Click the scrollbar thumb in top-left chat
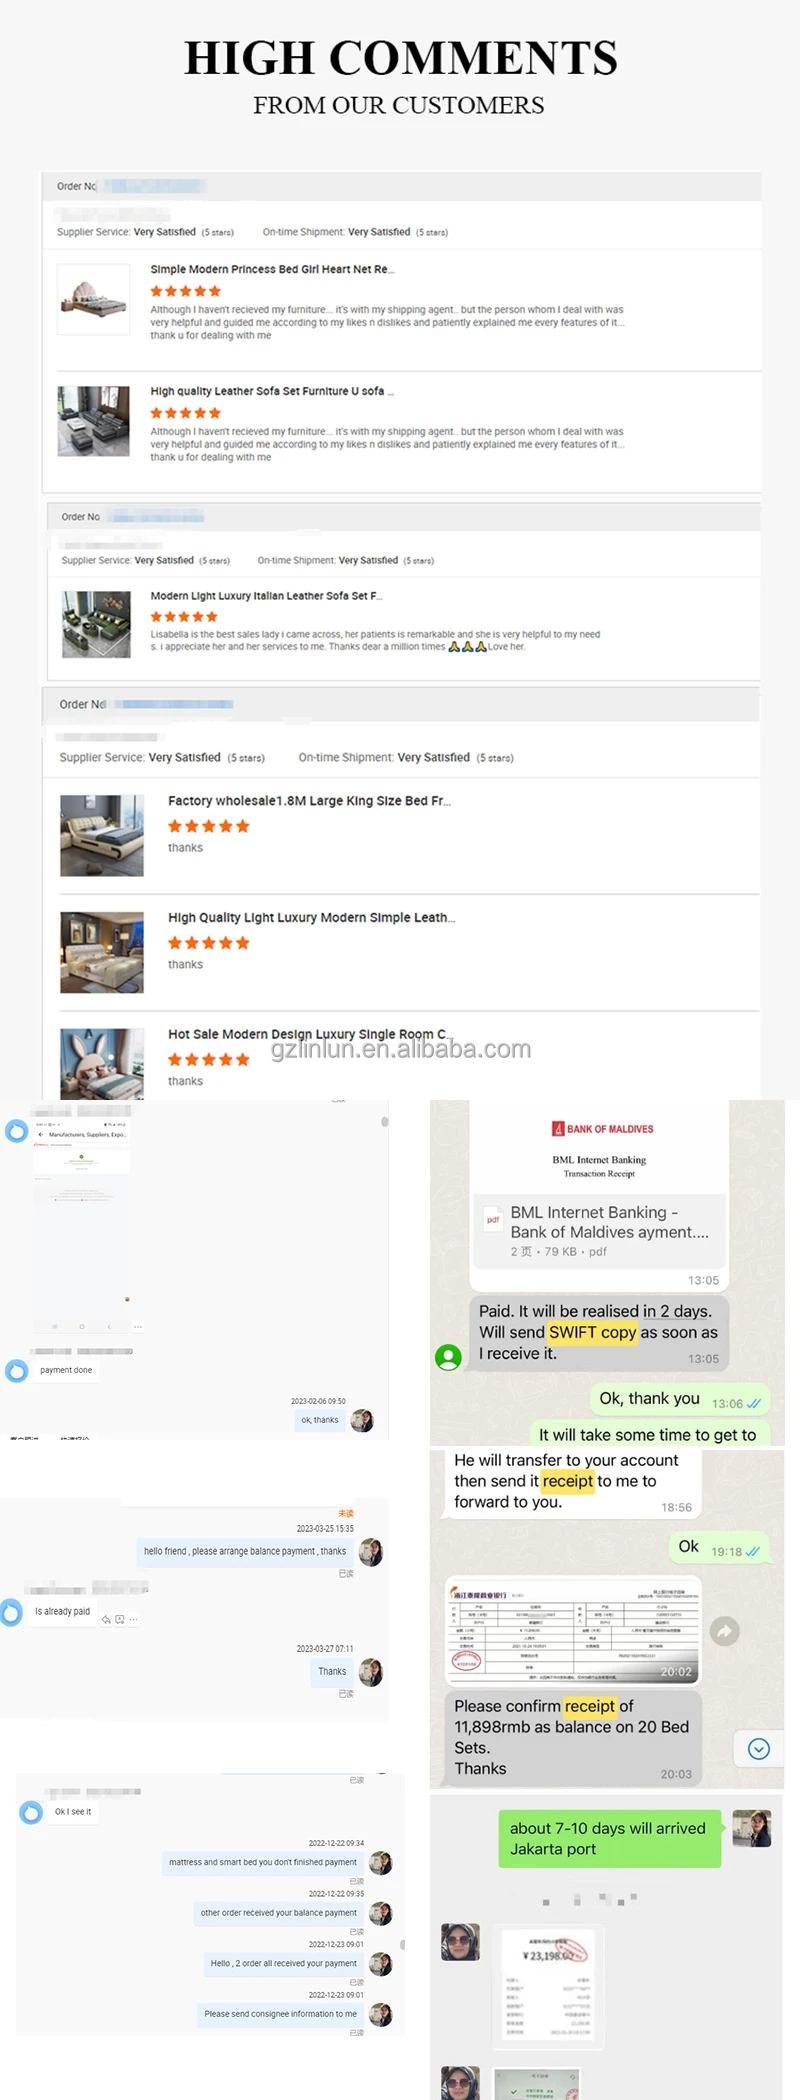 coord(384,1122)
